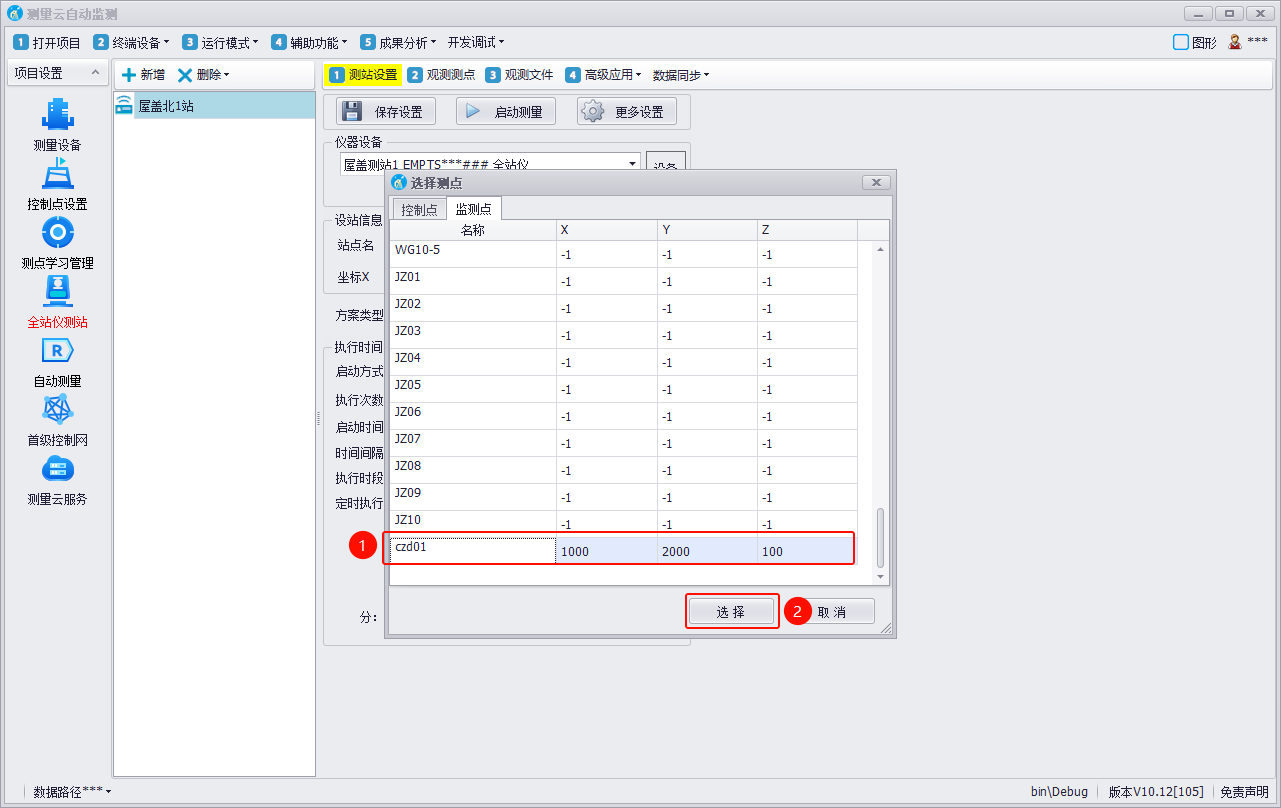The image size is (1281, 808).
Task: Open 测点学习管理 in the sidebar
Action: 57,234
